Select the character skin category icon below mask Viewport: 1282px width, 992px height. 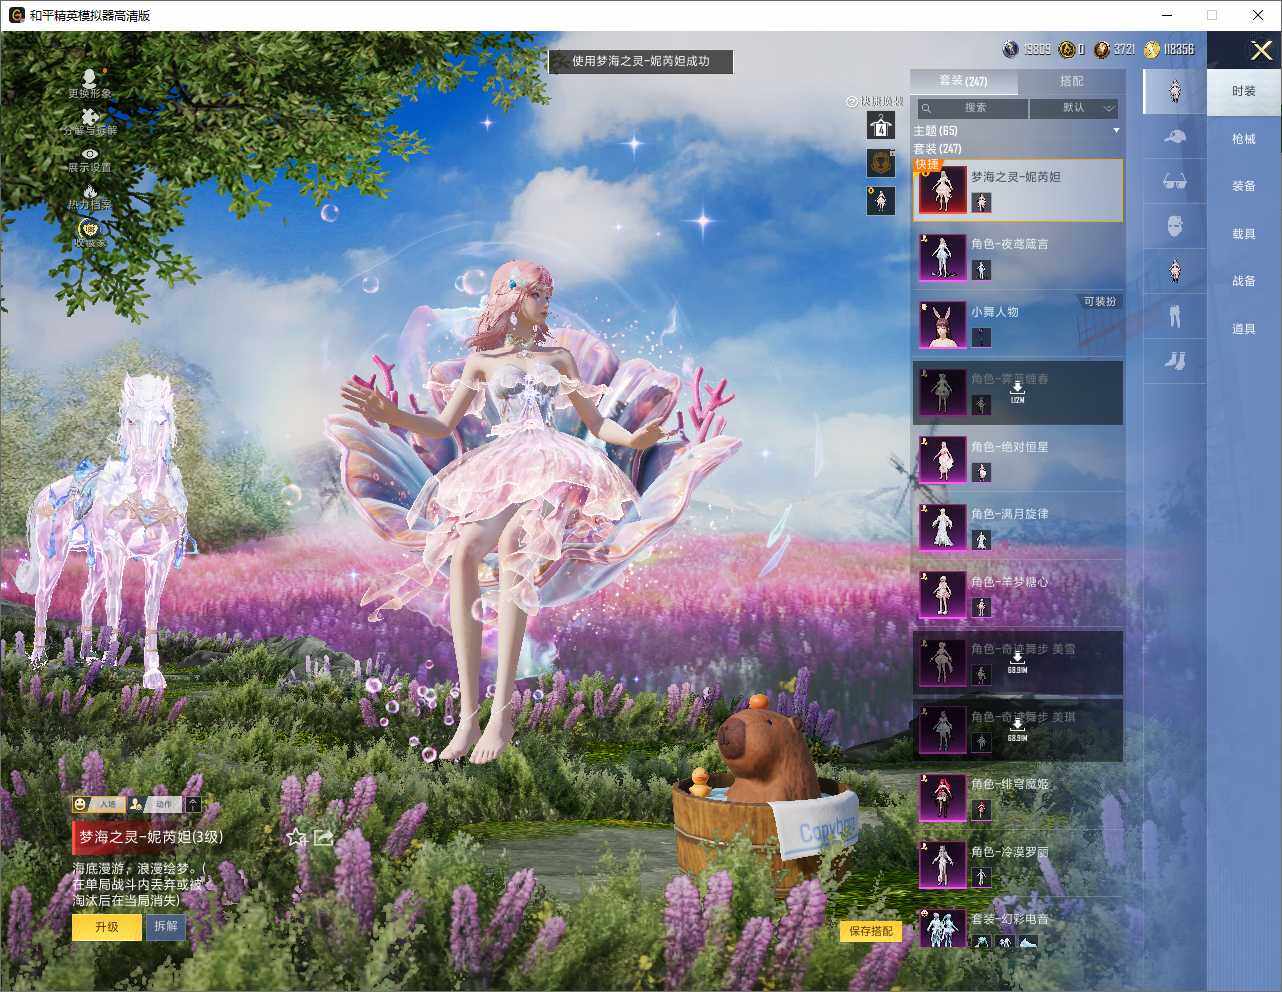tap(1175, 271)
